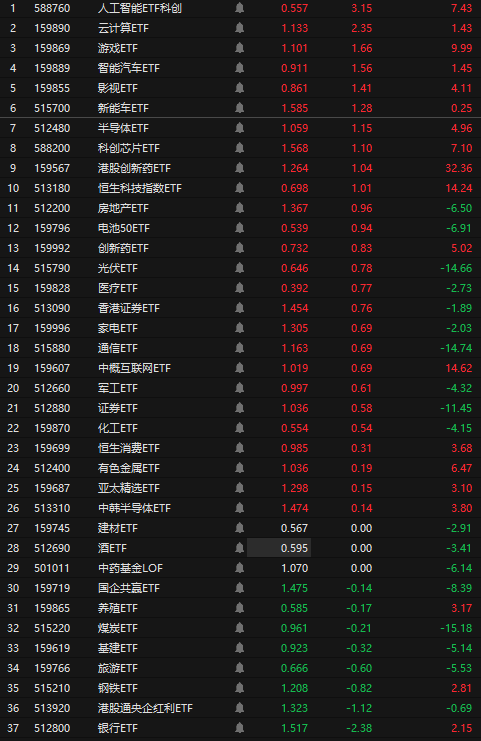Open 中药基金LOF entry
The width and height of the screenshot is (481, 741).
[x=130, y=568]
